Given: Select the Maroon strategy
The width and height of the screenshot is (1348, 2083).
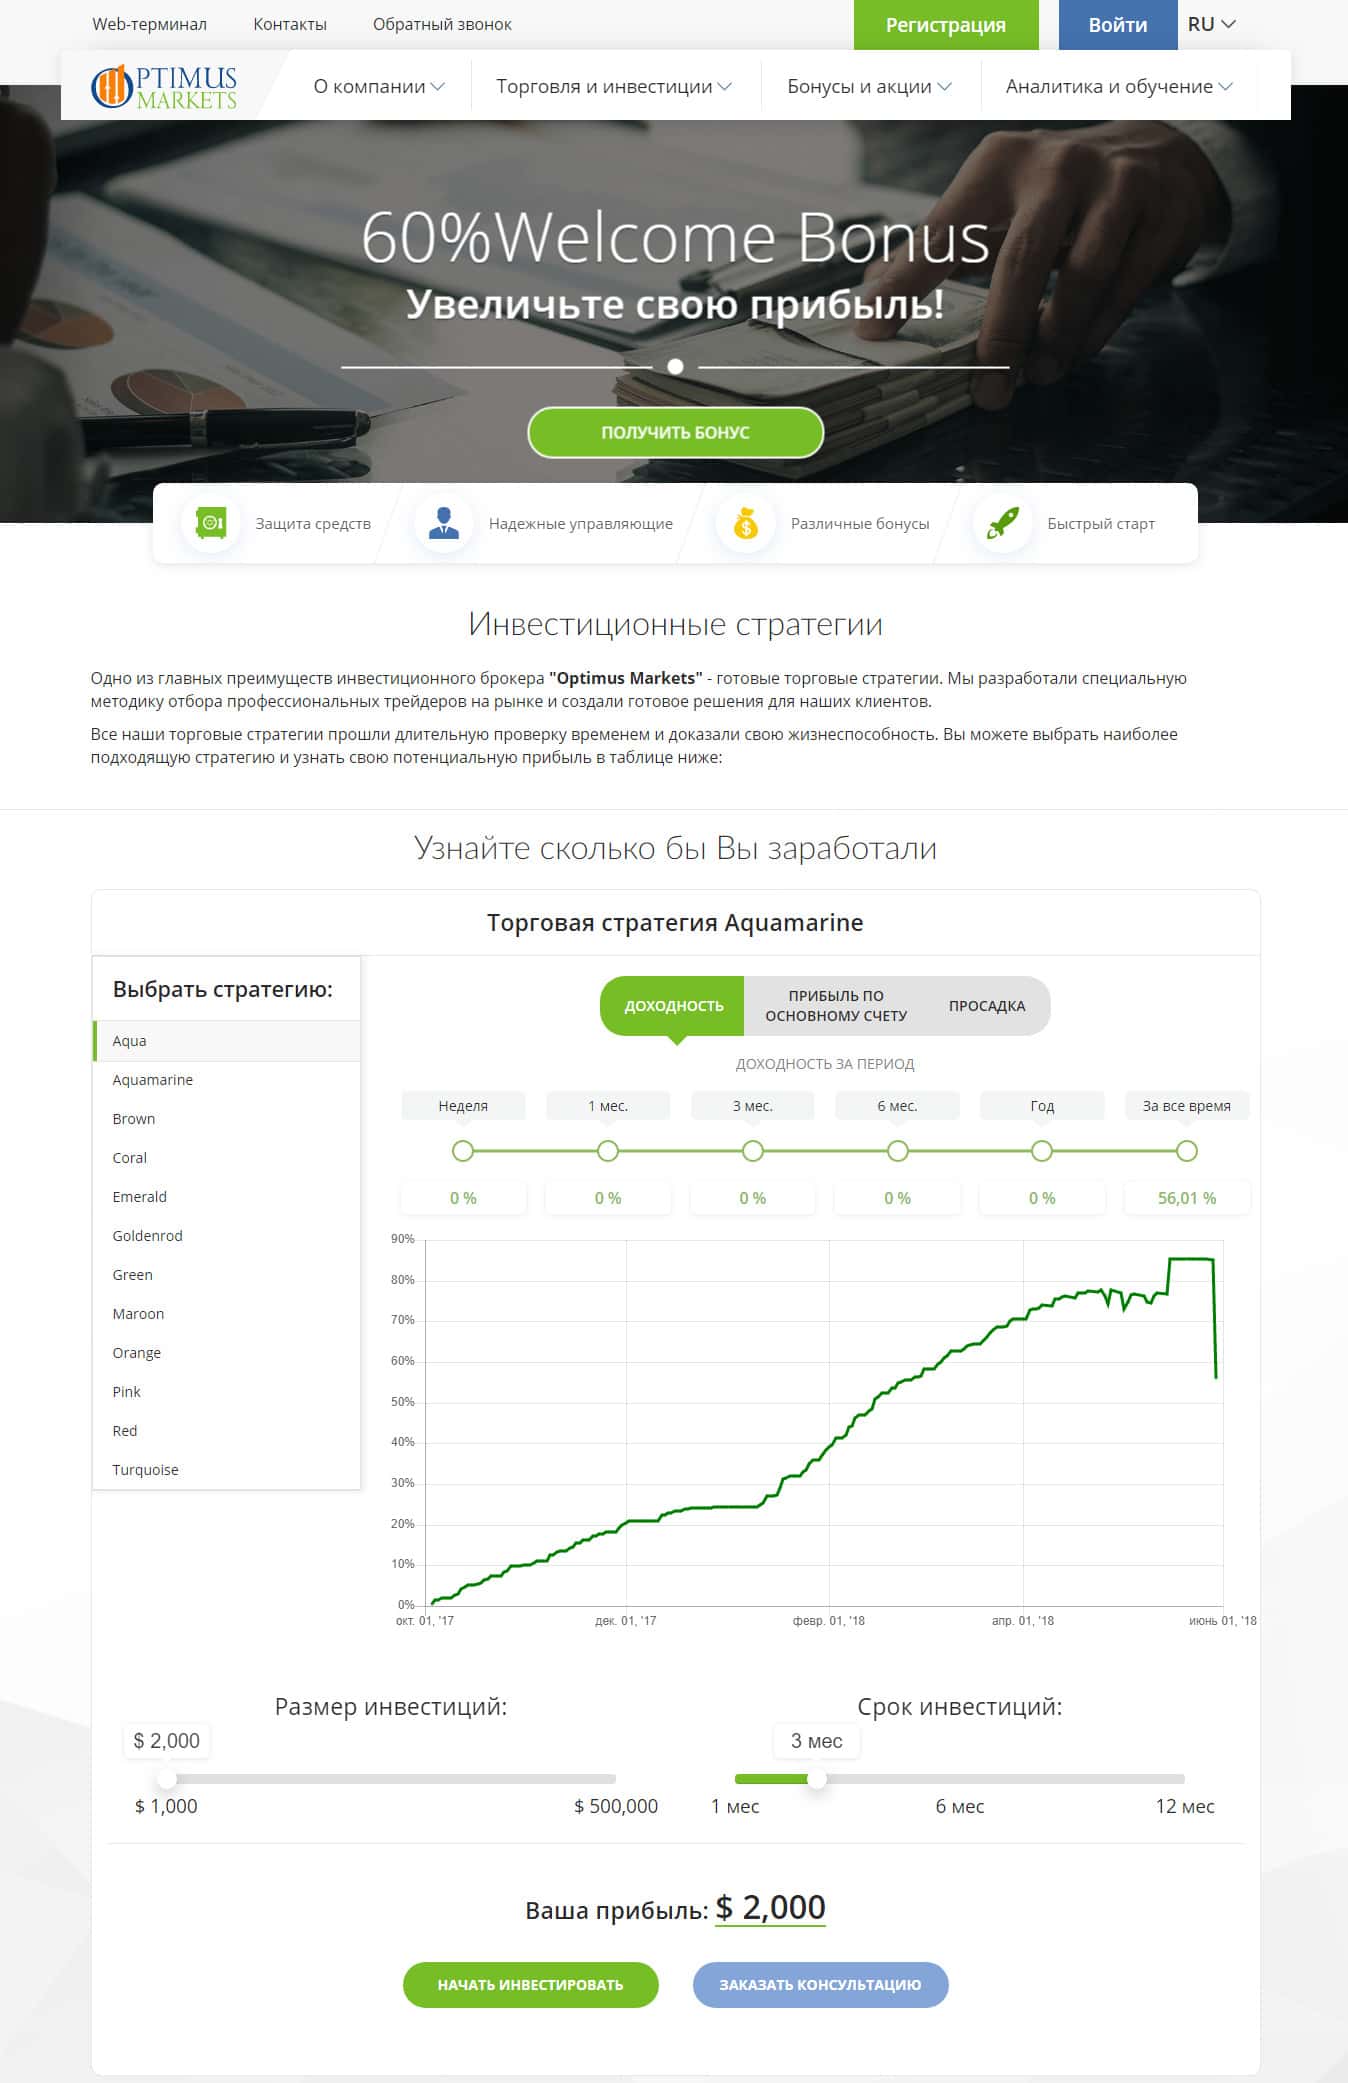Looking at the screenshot, I should [x=226, y=1314].
